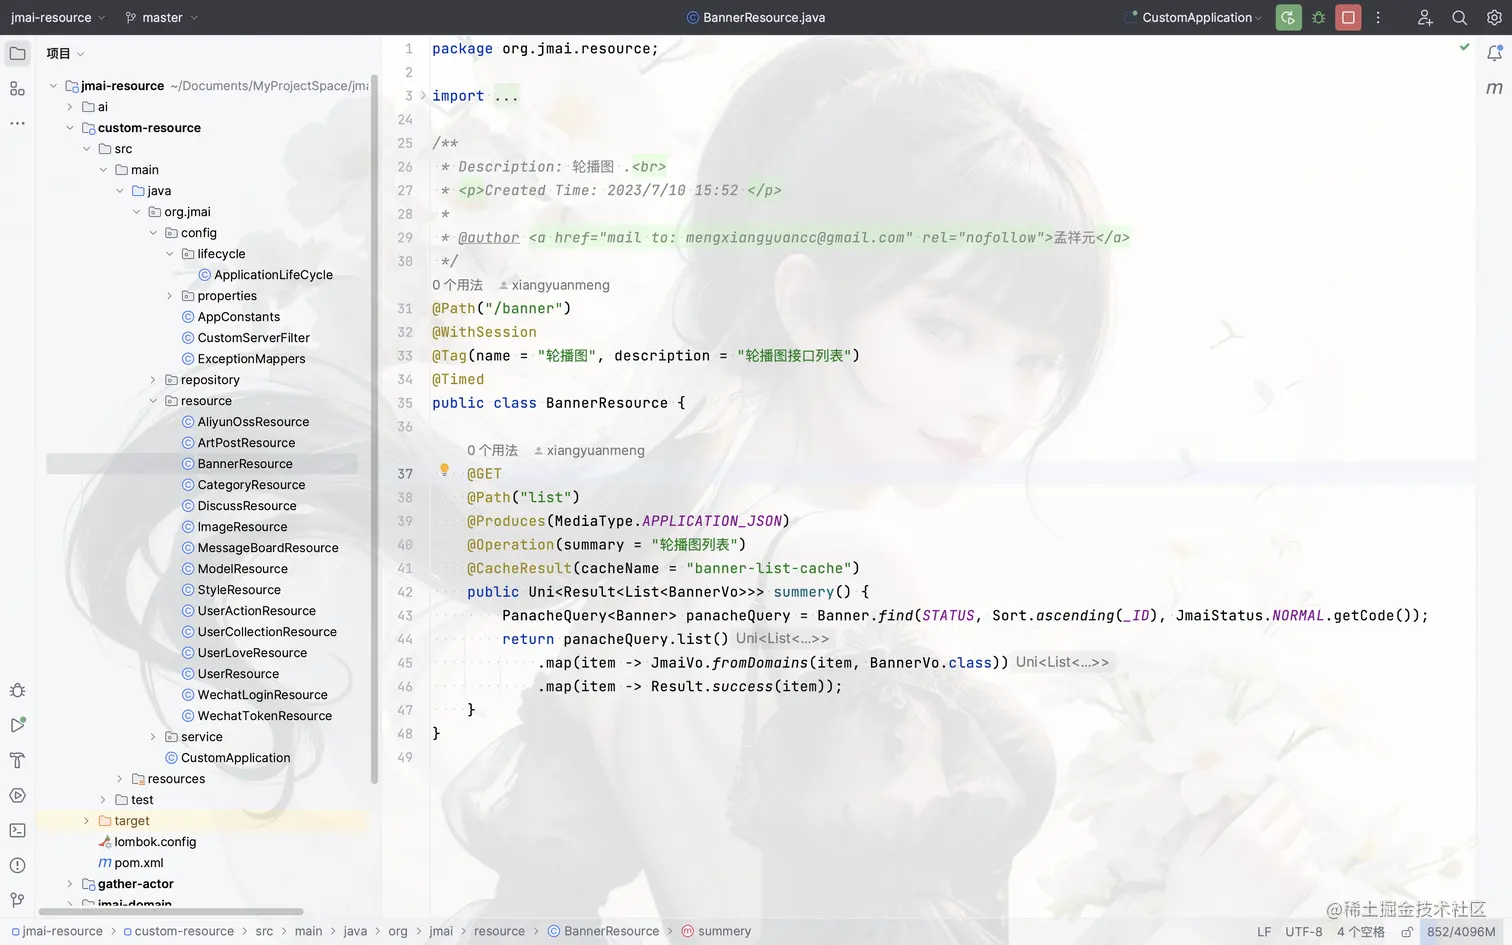Select CustomApplication class in tree
Screen dimensions: 1512x945
click(236, 758)
